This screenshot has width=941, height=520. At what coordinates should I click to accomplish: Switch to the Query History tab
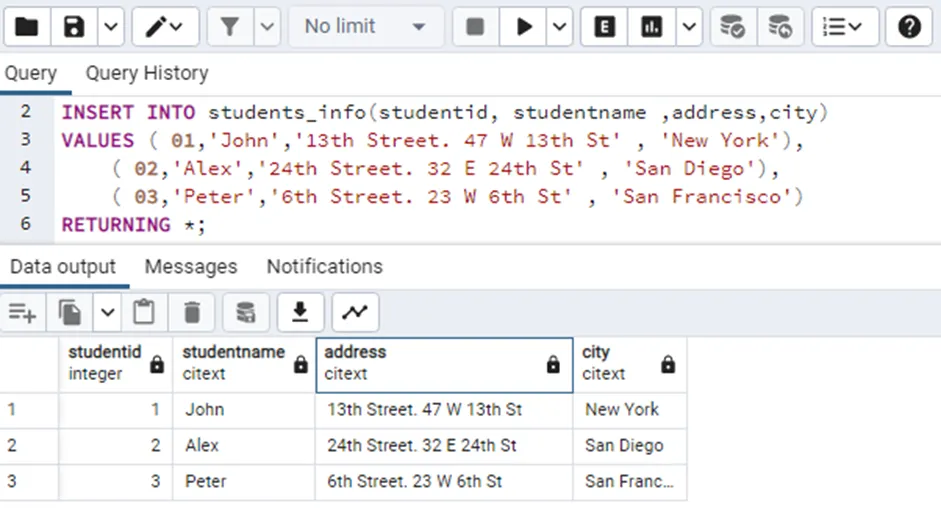147,73
